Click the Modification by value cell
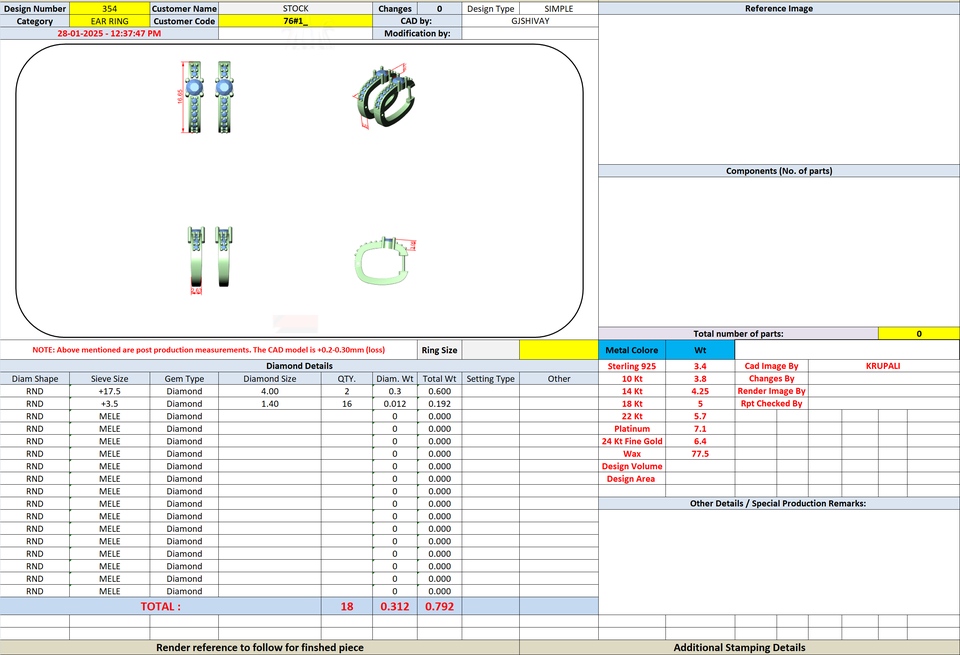Image resolution: width=960 pixels, height=655 pixels. click(530, 34)
